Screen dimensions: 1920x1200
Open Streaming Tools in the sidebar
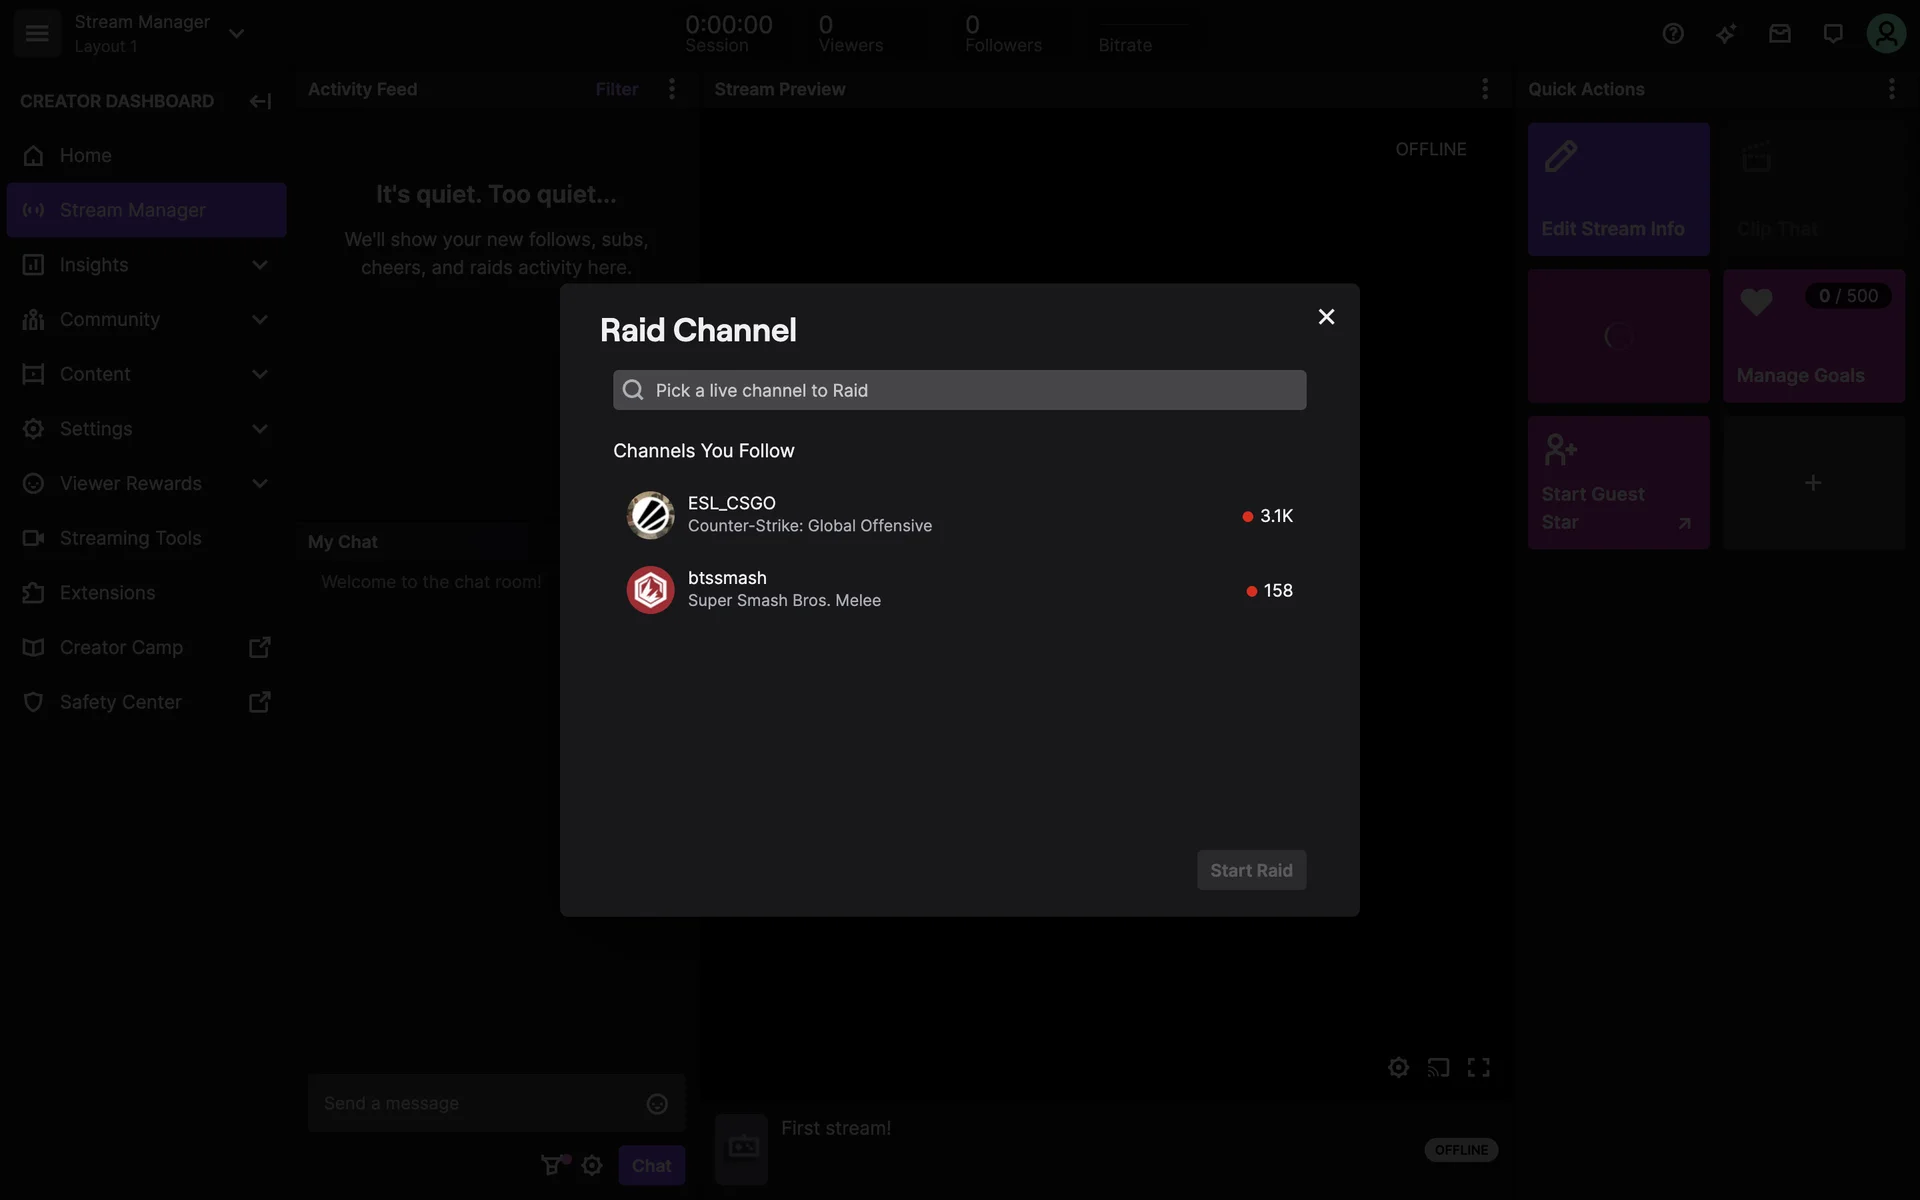coord(130,538)
